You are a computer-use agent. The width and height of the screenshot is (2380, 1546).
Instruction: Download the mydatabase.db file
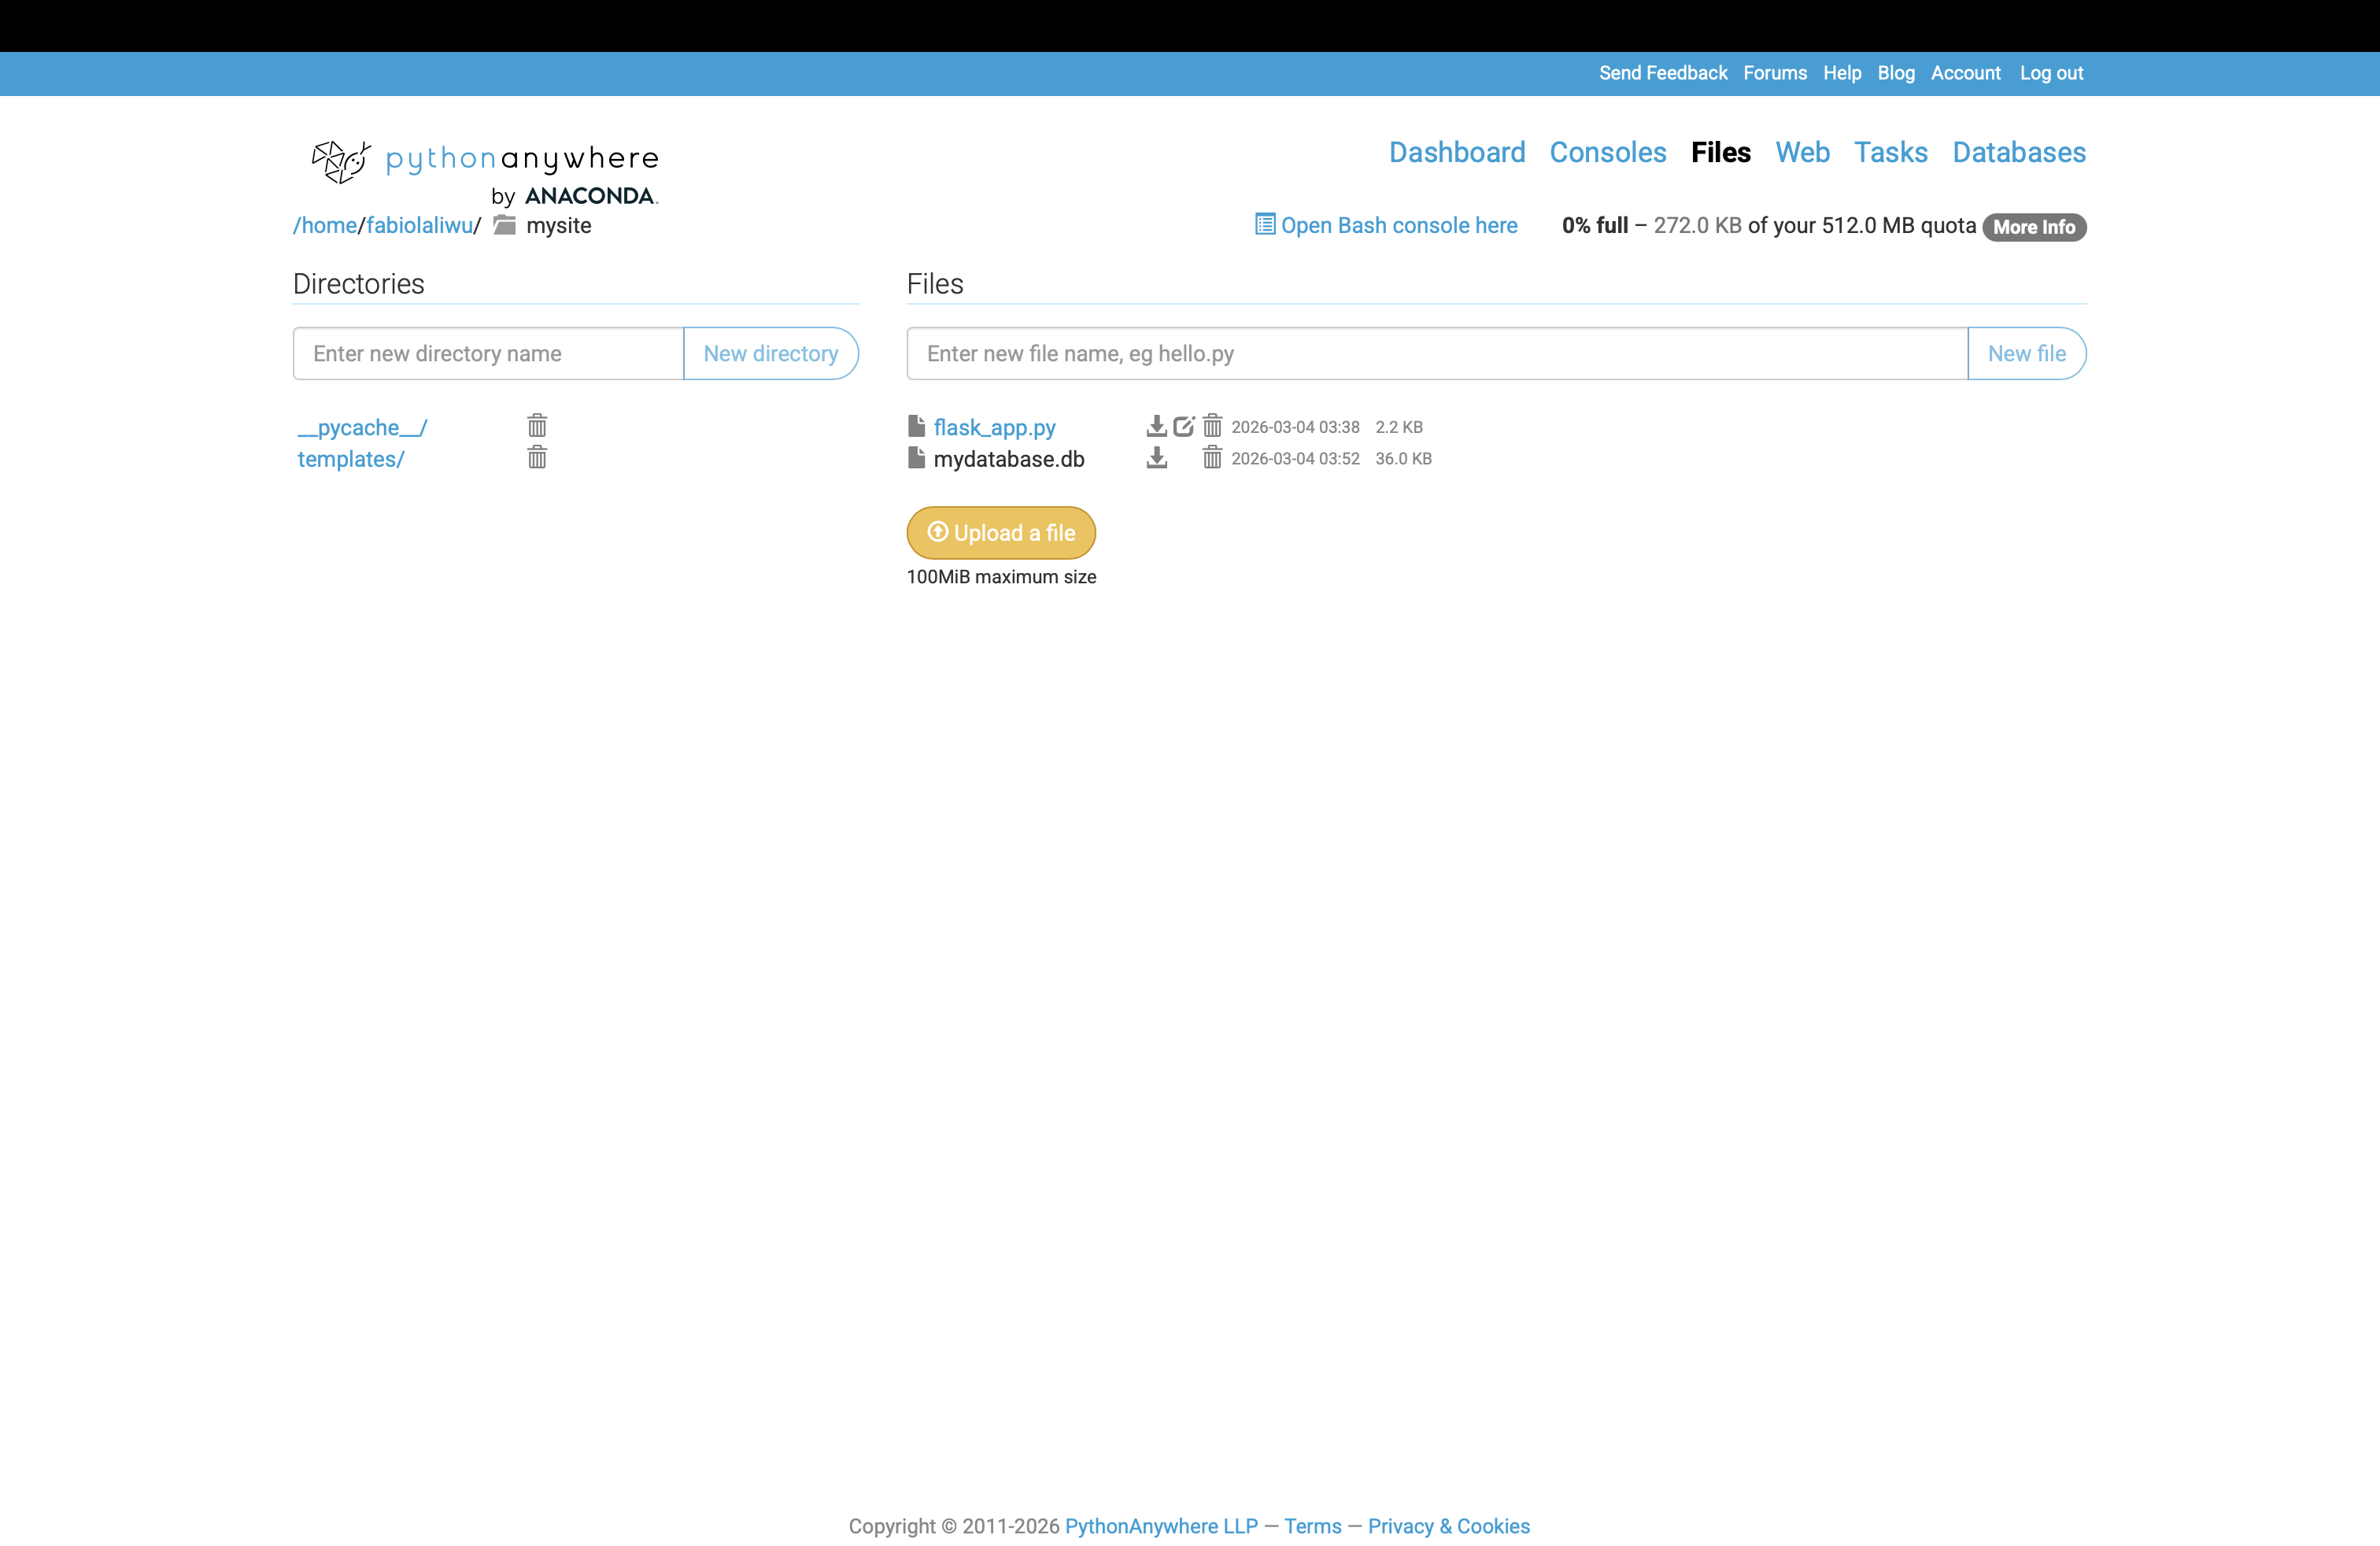(1156, 459)
